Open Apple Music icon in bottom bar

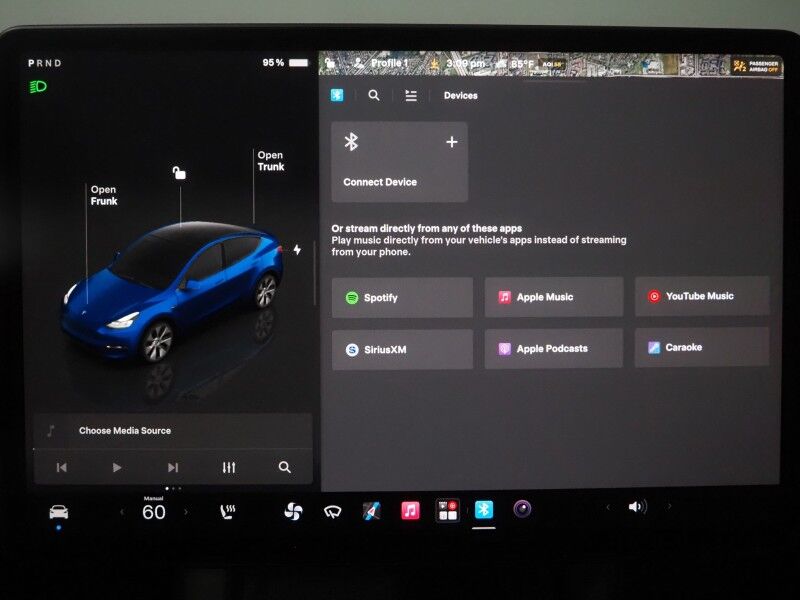(410, 510)
